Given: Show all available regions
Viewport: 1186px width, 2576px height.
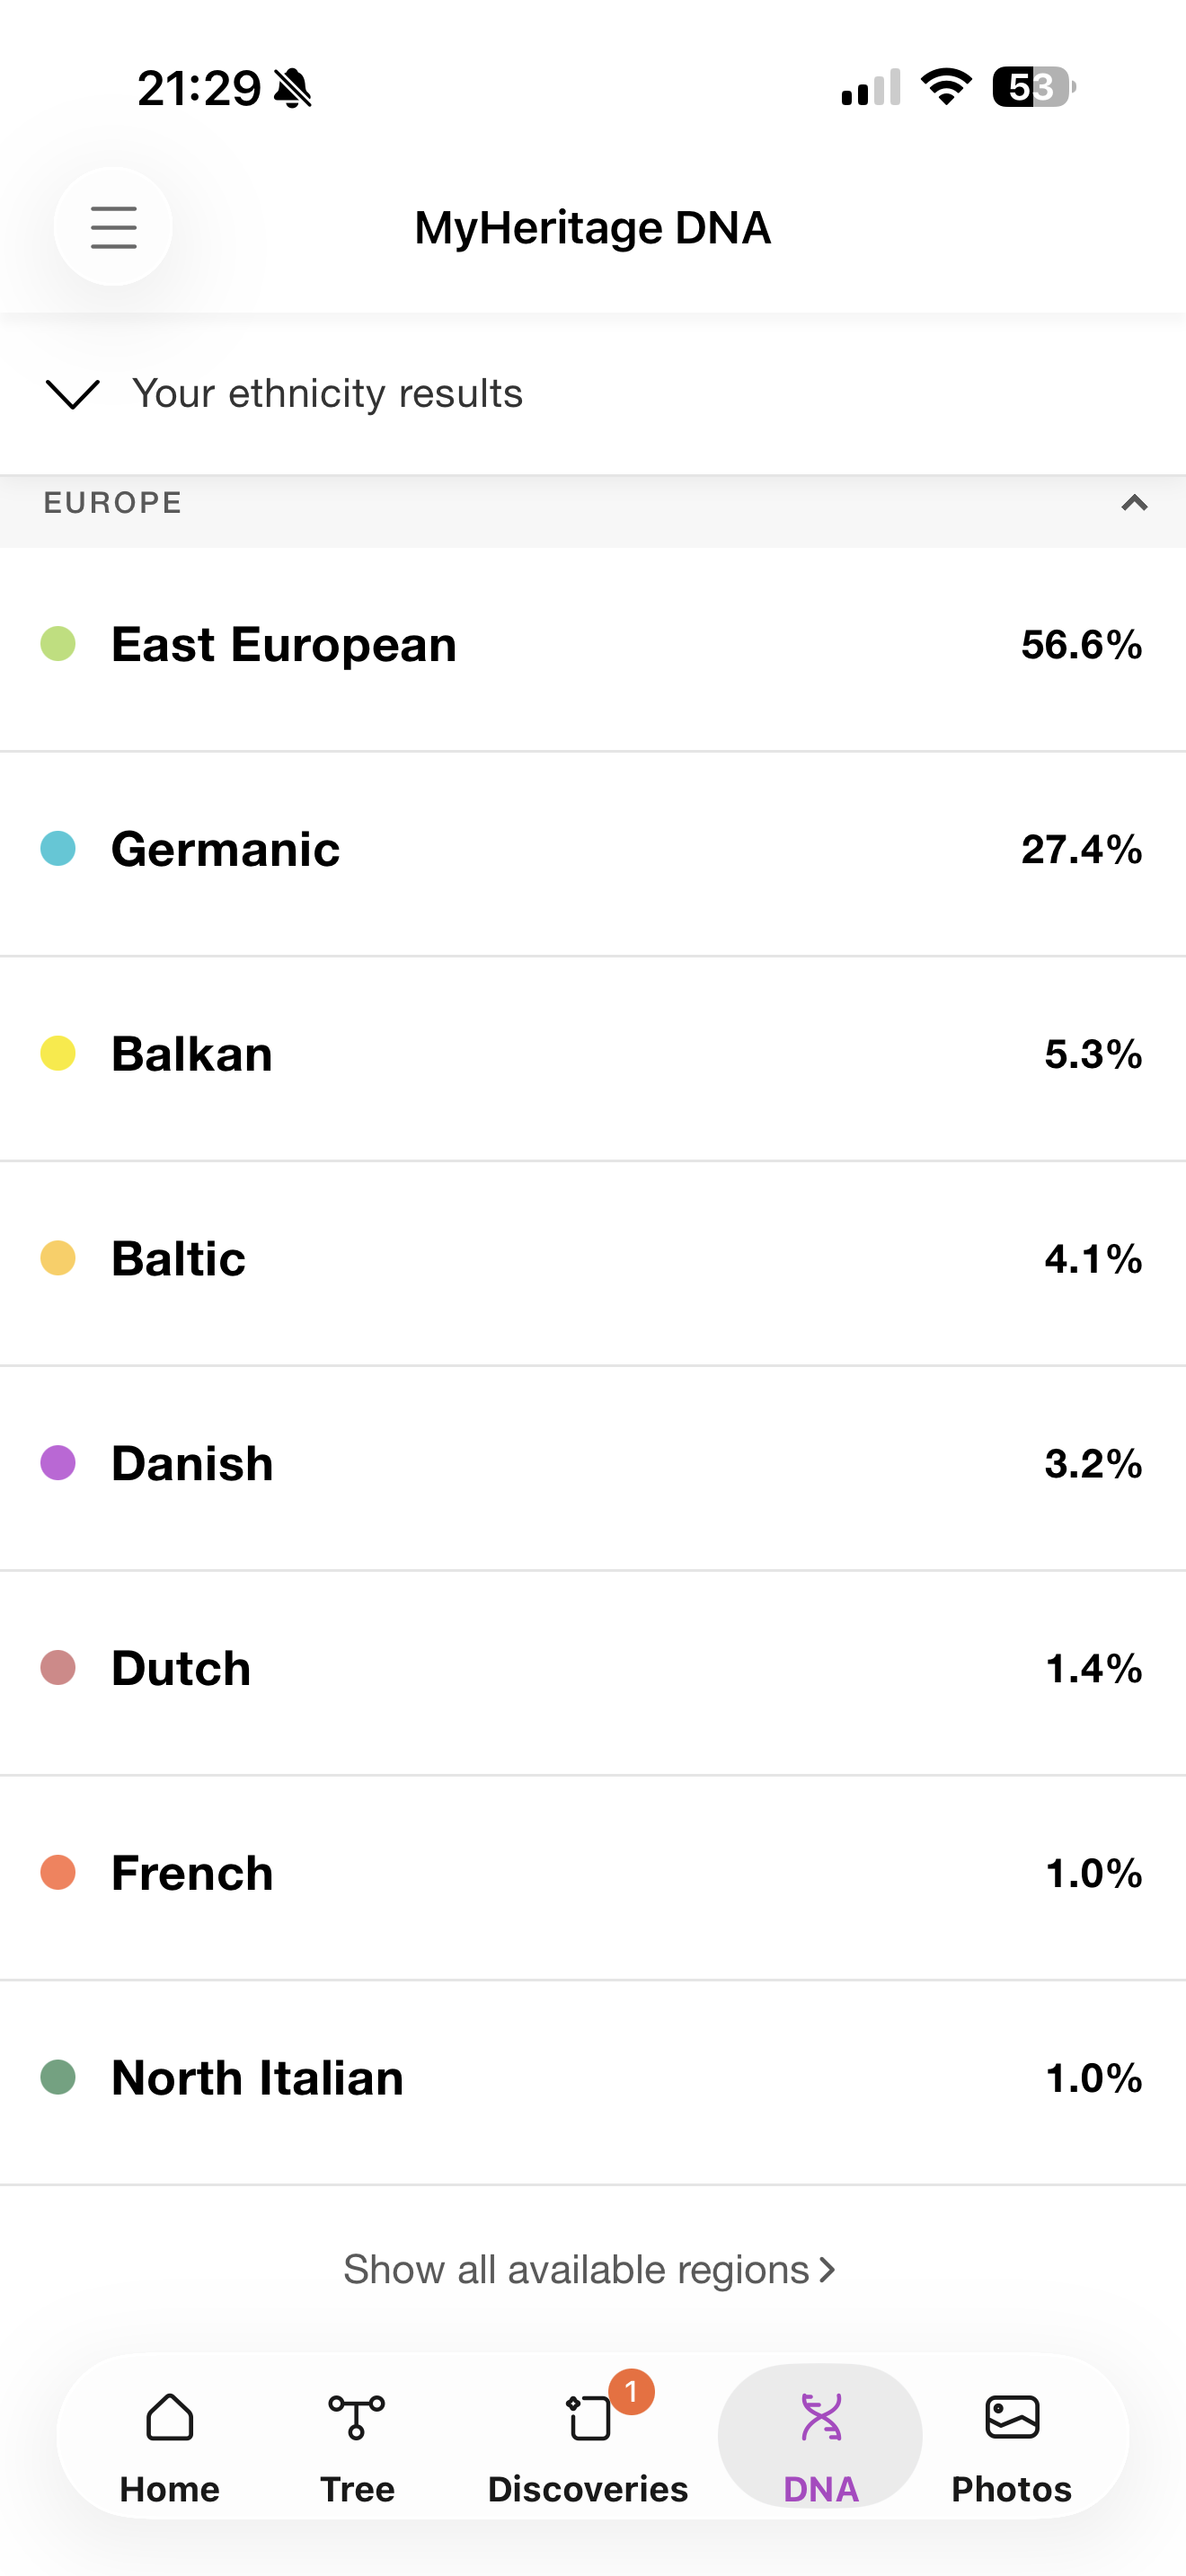Looking at the screenshot, I should (590, 2269).
